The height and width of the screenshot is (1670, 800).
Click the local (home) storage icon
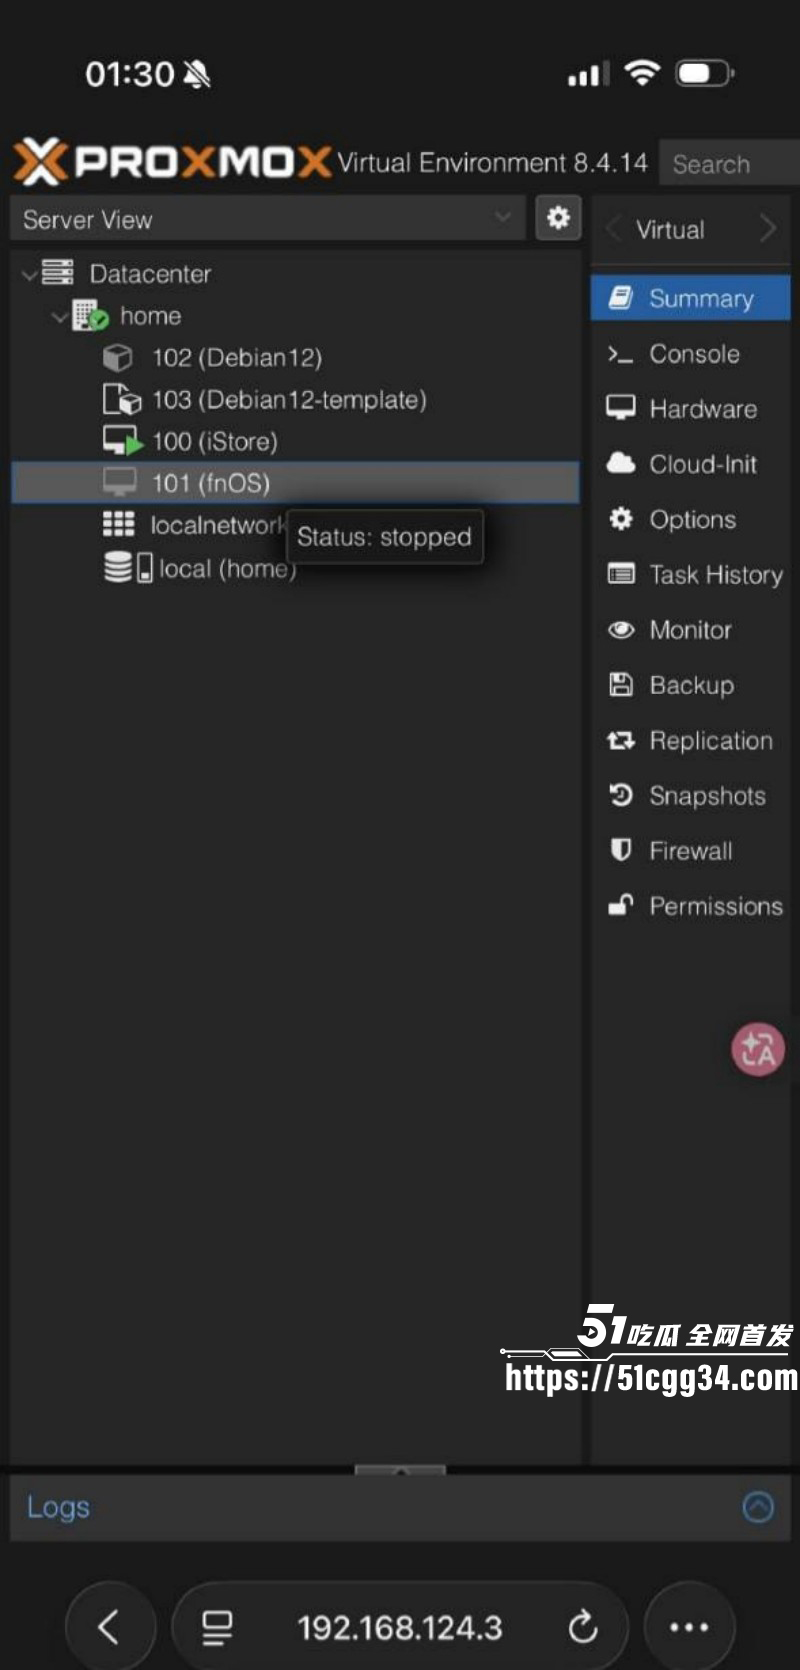coord(128,568)
